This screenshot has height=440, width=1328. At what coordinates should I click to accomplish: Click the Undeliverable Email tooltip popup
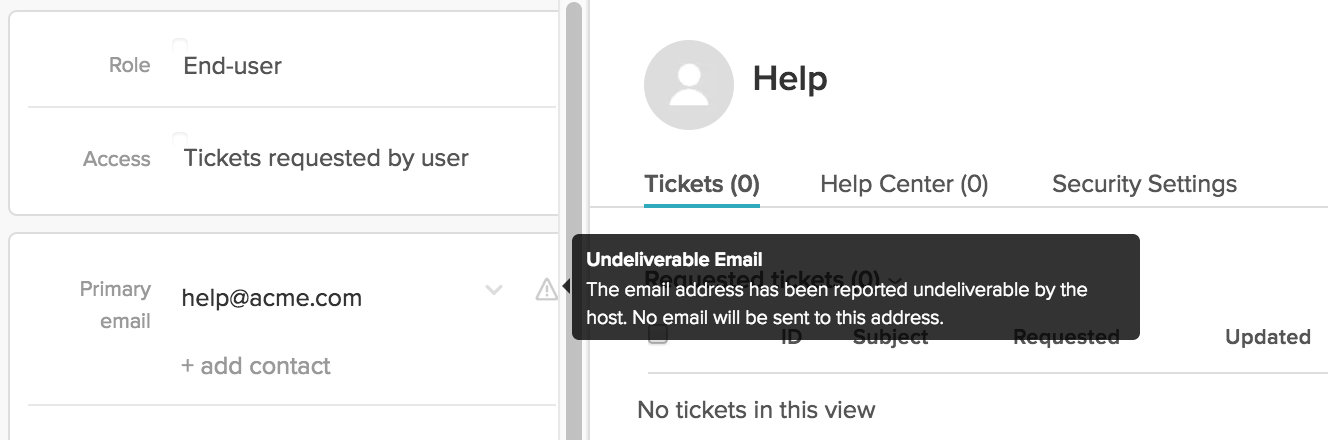click(x=856, y=287)
